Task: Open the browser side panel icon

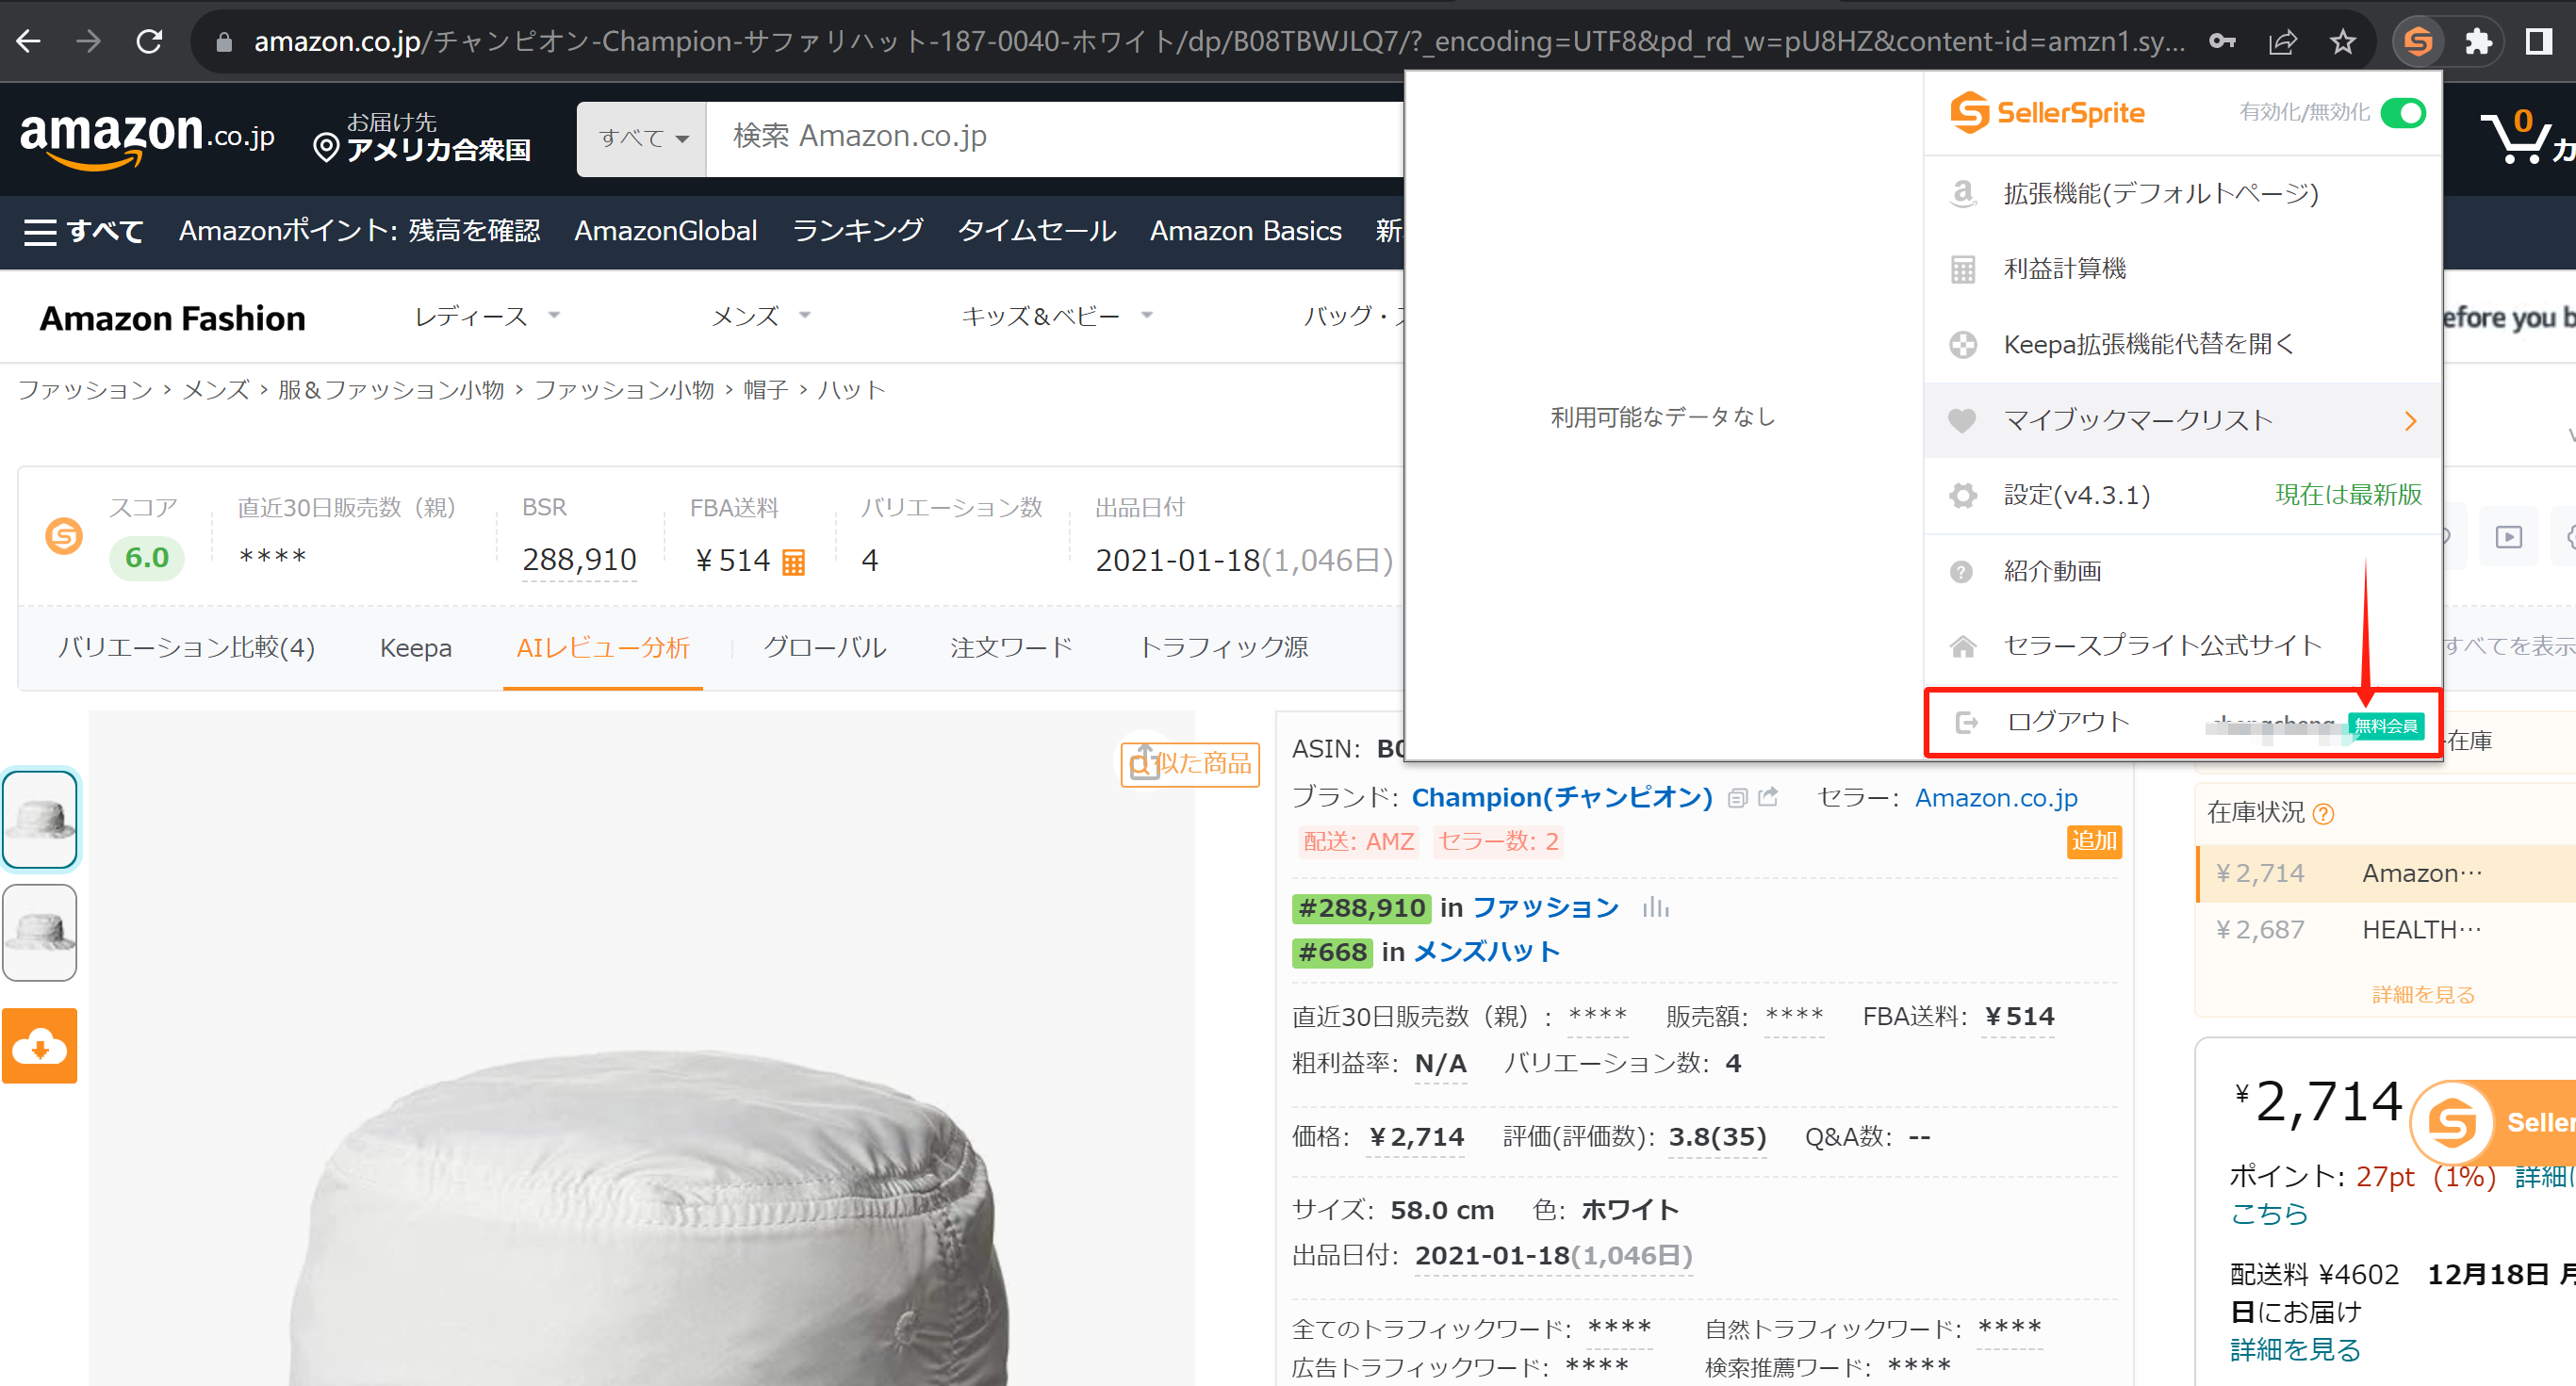Action: point(2538,41)
